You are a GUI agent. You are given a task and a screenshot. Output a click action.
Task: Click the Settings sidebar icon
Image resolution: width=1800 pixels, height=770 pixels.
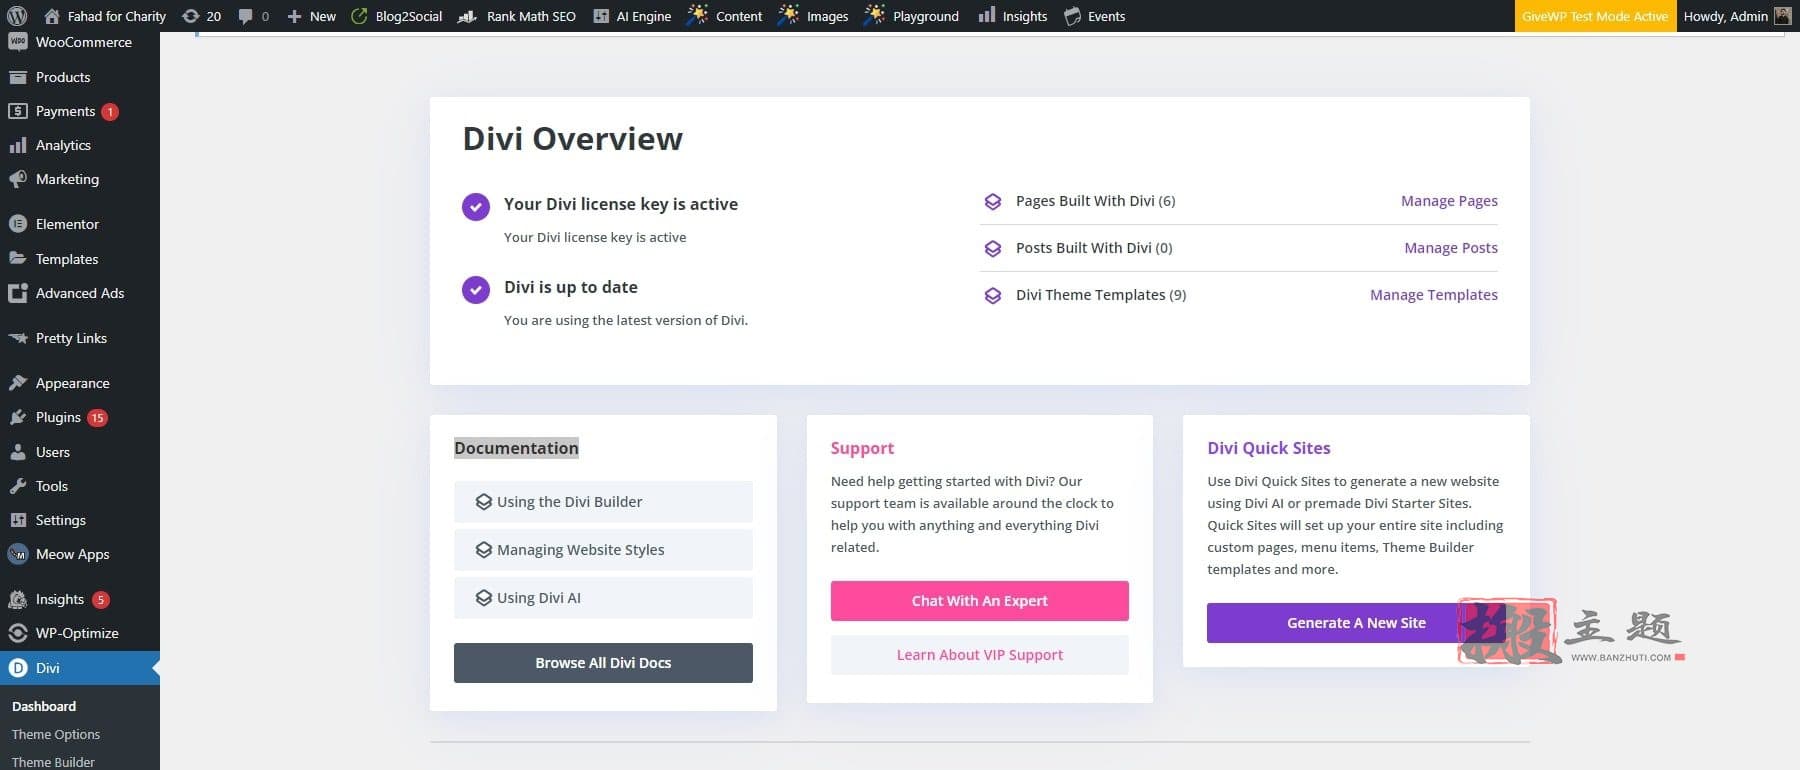click(17, 520)
